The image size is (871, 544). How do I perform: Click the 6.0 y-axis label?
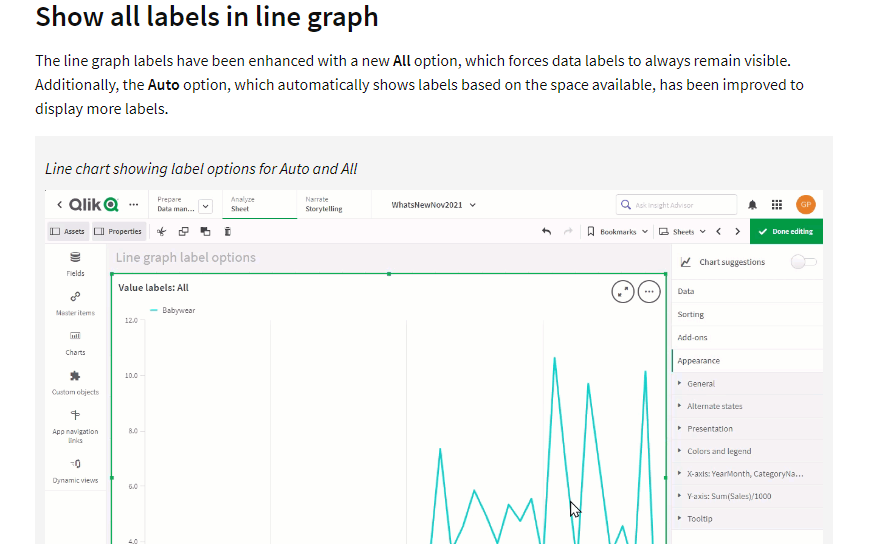(x=133, y=487)
